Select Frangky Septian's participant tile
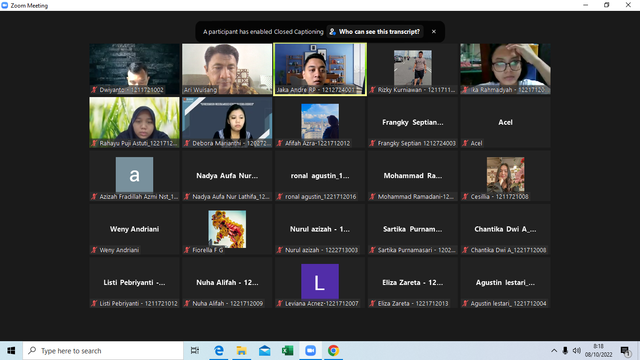 click(413, 122)
